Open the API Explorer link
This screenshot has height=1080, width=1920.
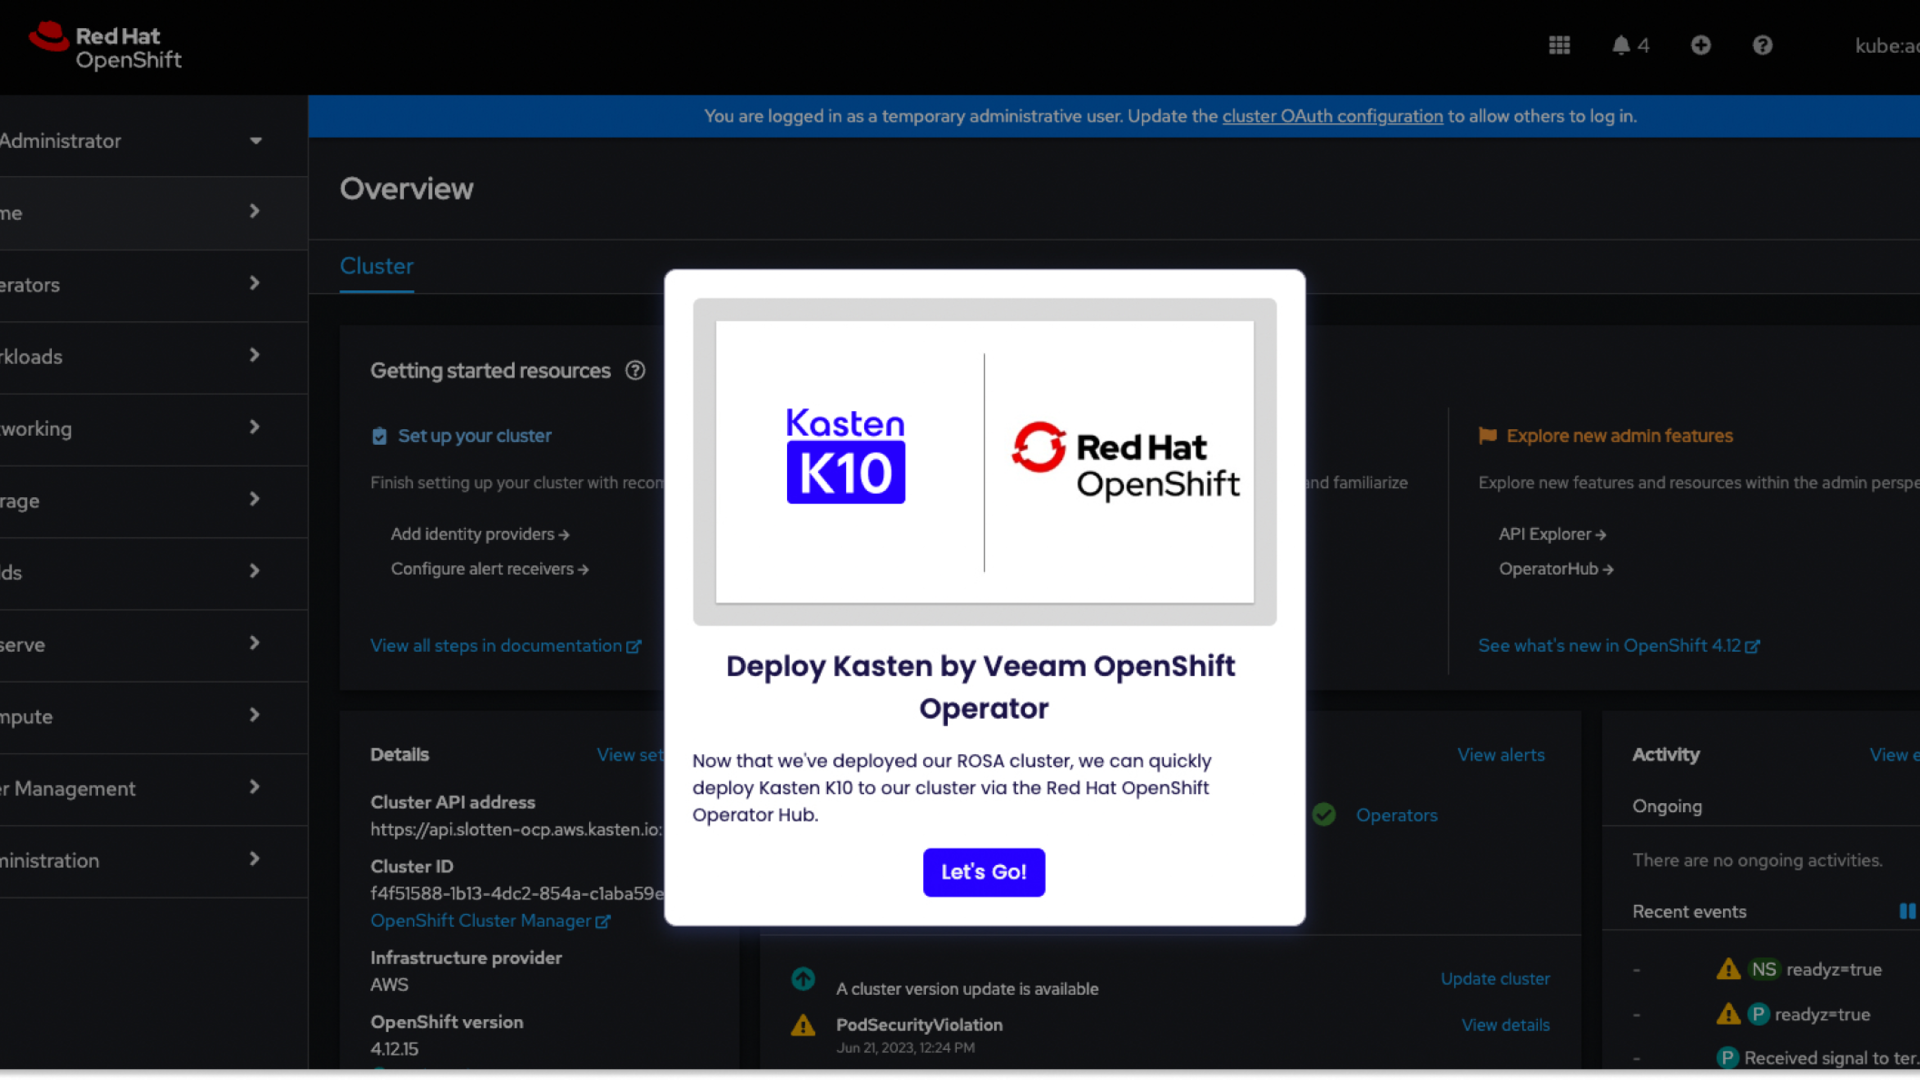pyautogui.click(x=1552, y=534)
